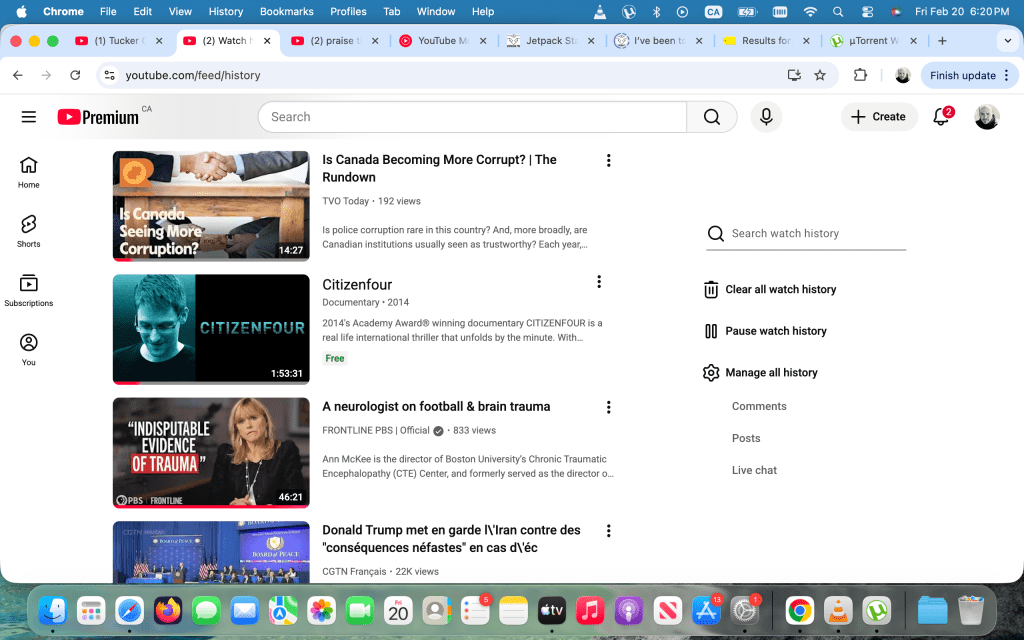1024x640 pixels.
Task: Open more options for the Citizenfour video
Action: point(599,282)
